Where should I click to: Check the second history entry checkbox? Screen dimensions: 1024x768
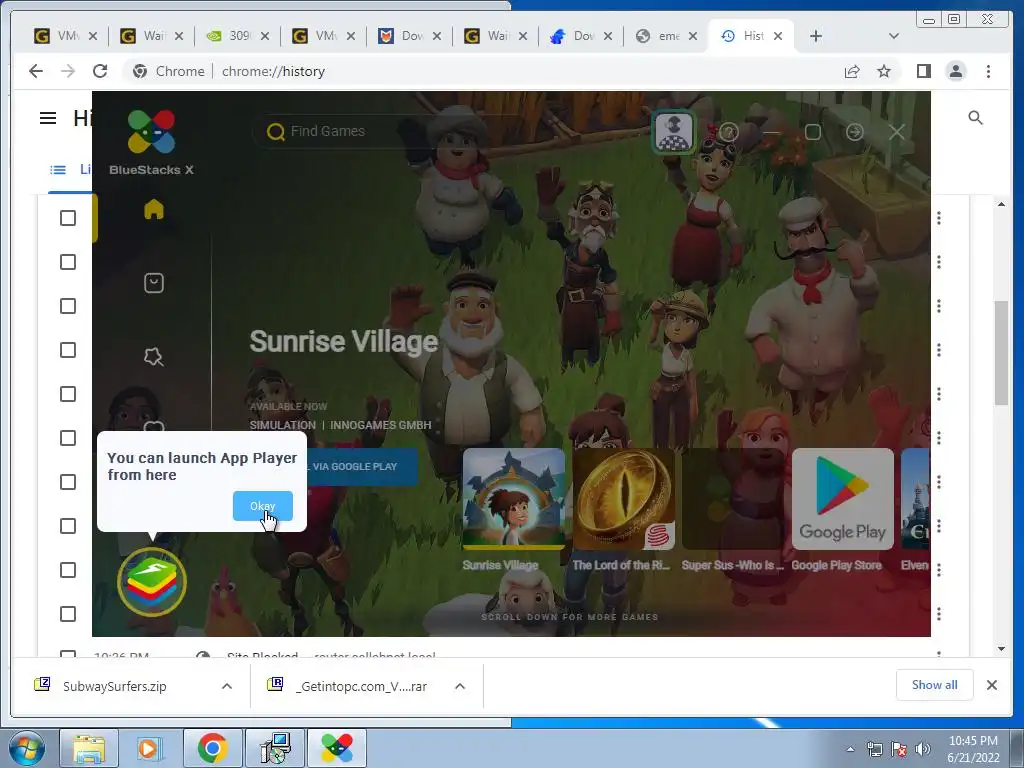68,262
